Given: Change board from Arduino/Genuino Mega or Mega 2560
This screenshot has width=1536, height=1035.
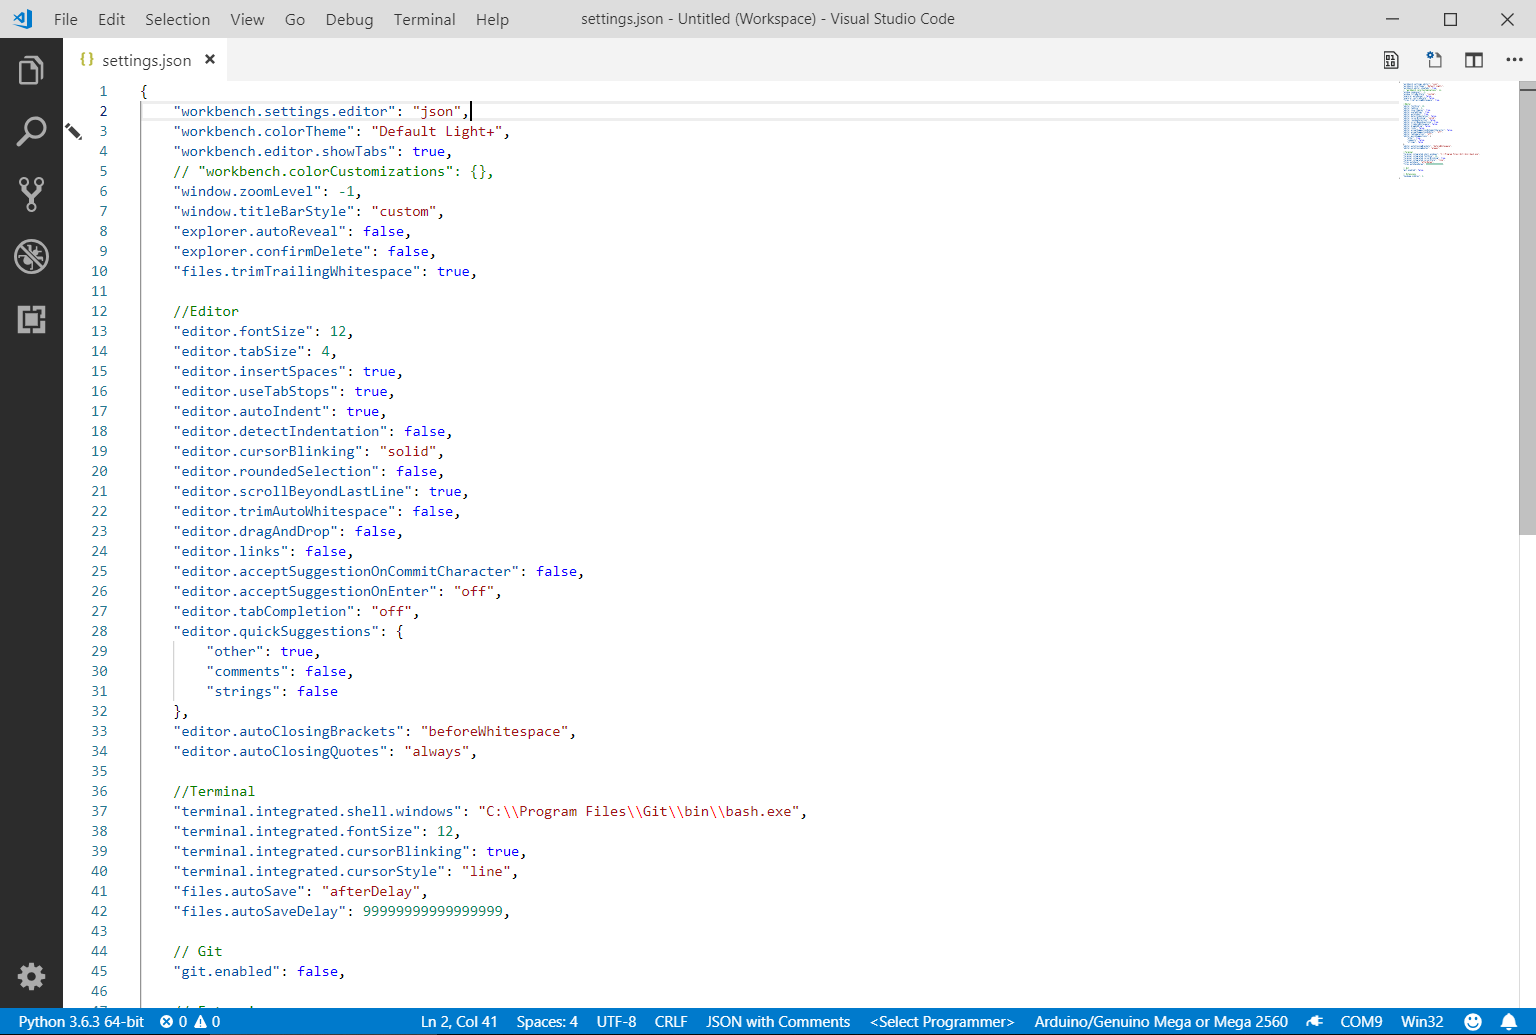Looking at the screenshot, I should pyautogui.click(x=1161, y=1021).
